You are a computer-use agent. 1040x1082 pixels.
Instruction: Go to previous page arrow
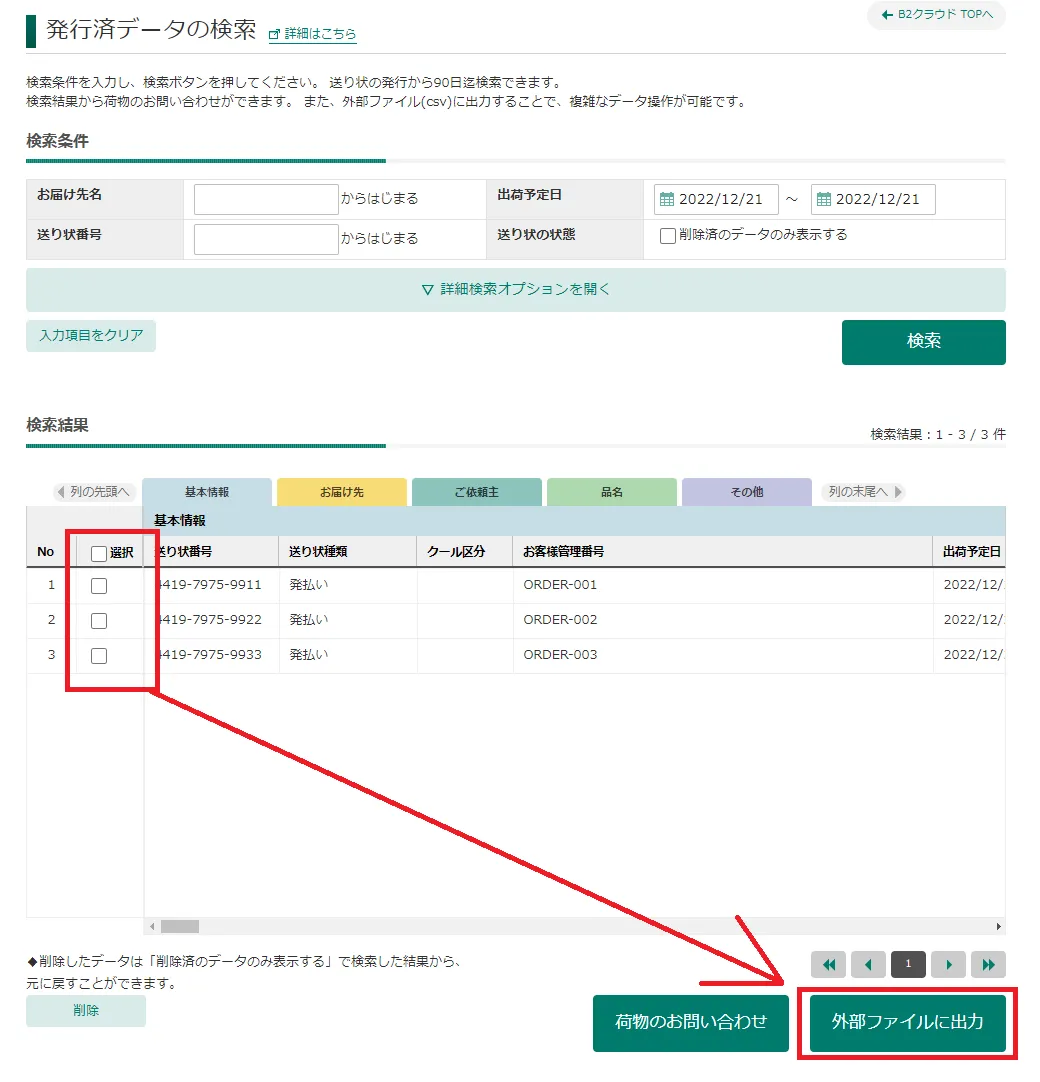click(868, 964)
